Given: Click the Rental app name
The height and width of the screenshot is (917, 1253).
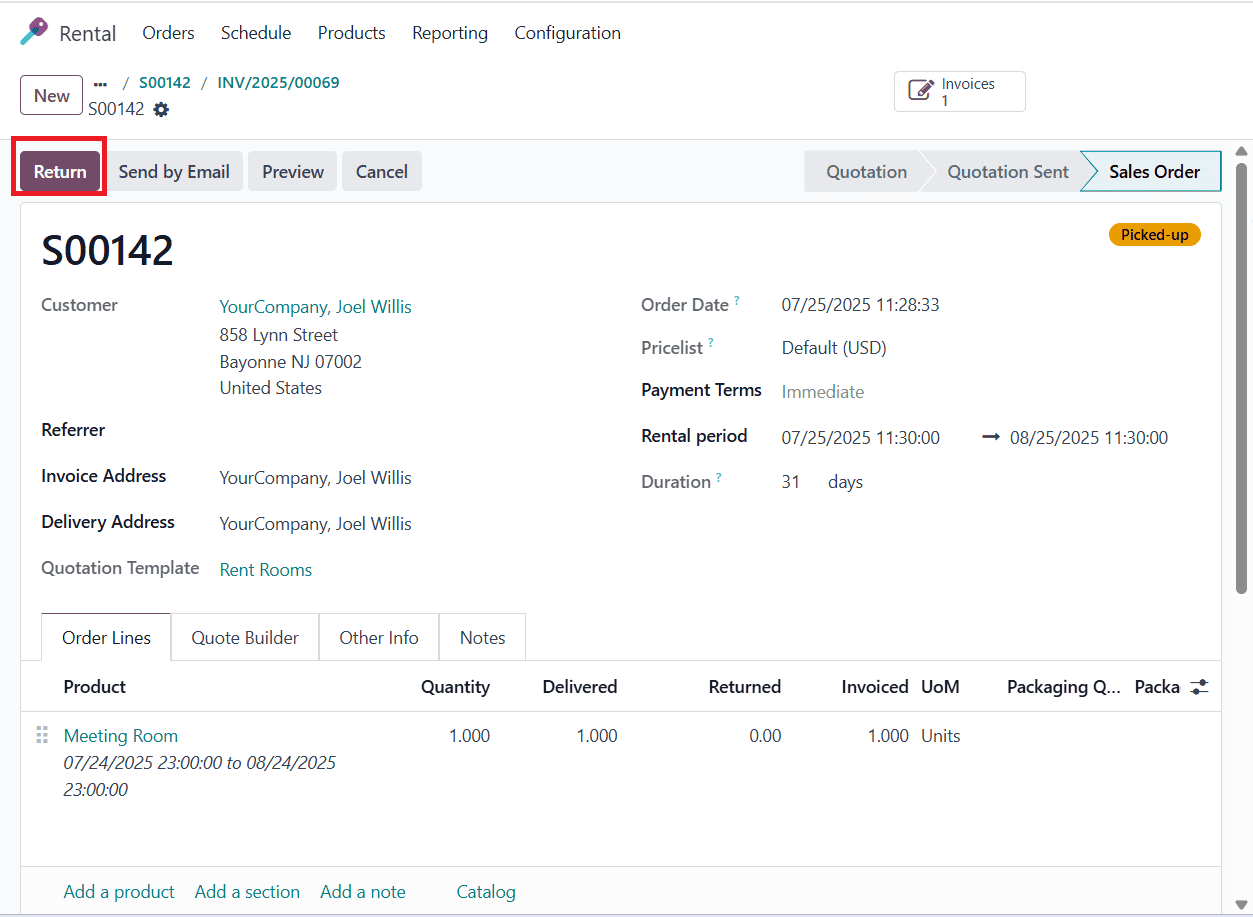Looking at the screenshot, I should point(88,33).
